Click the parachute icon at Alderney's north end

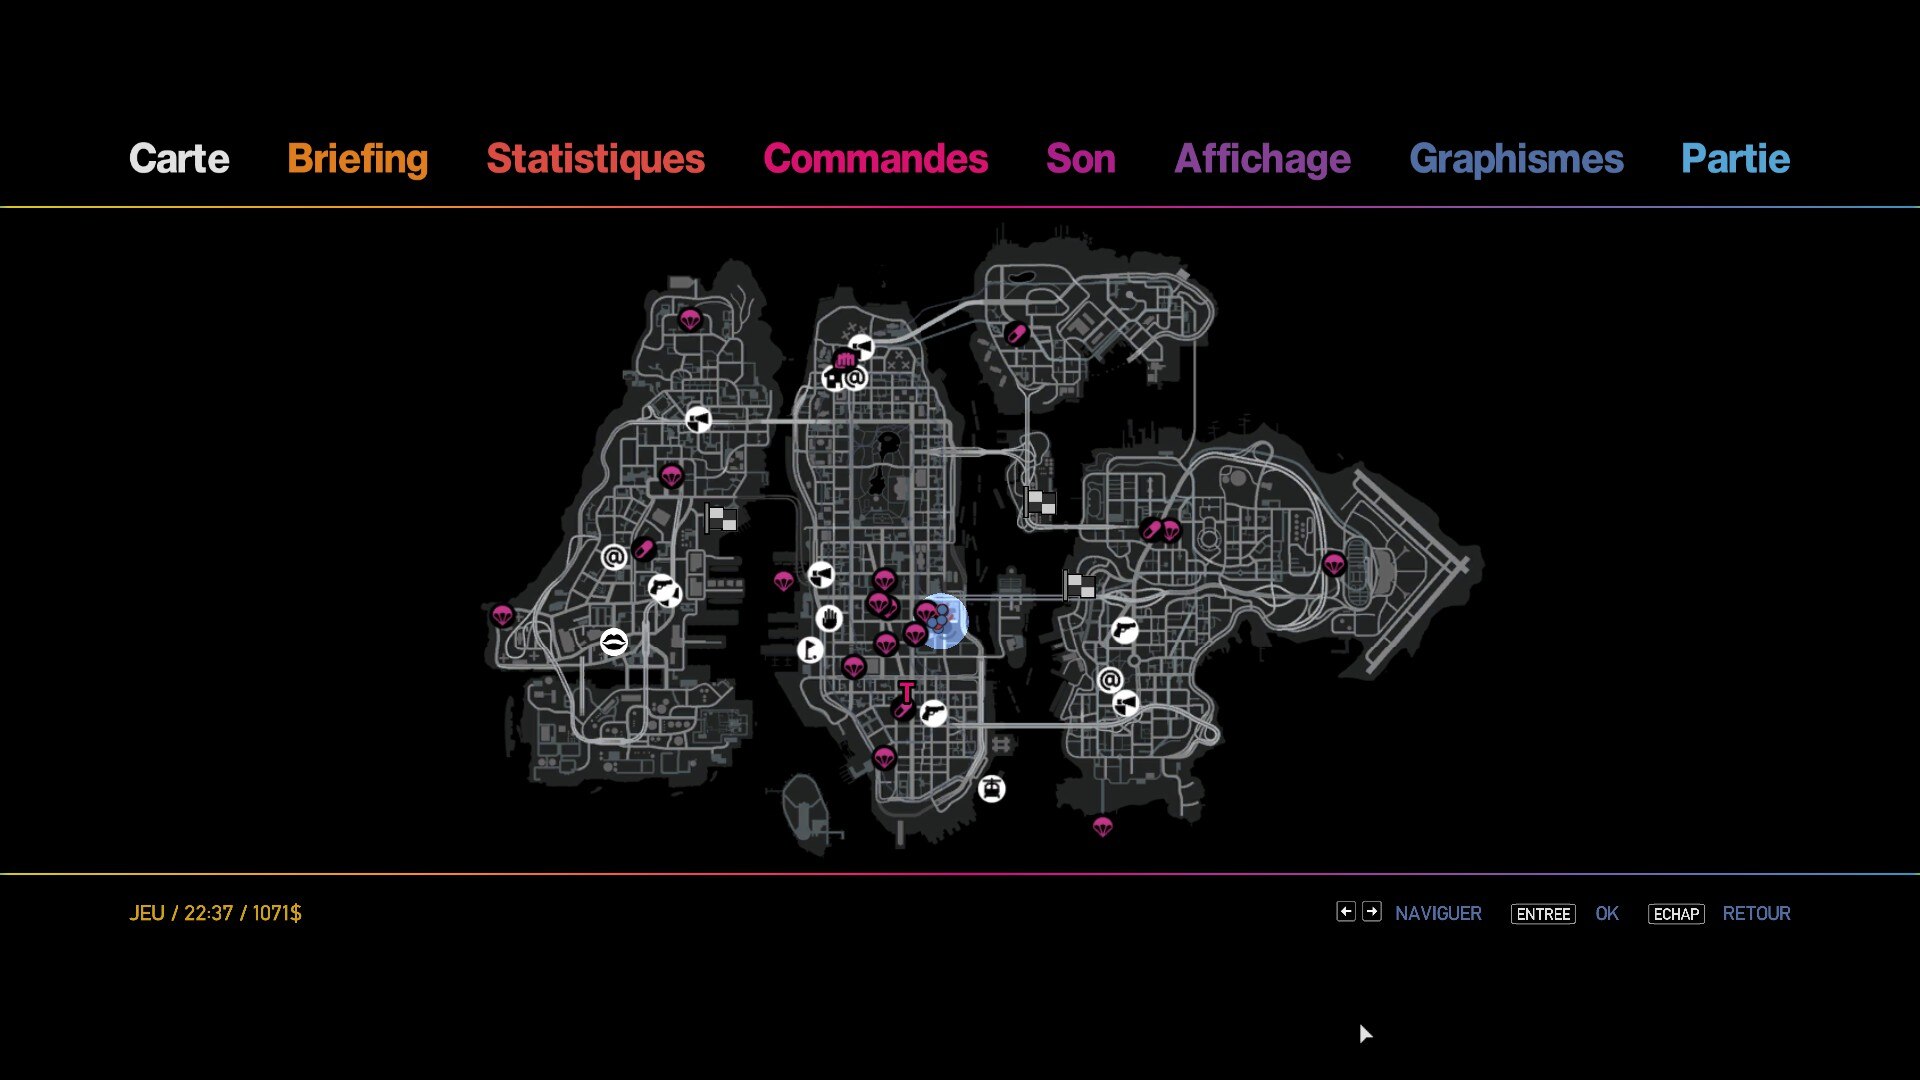(690, 320)
